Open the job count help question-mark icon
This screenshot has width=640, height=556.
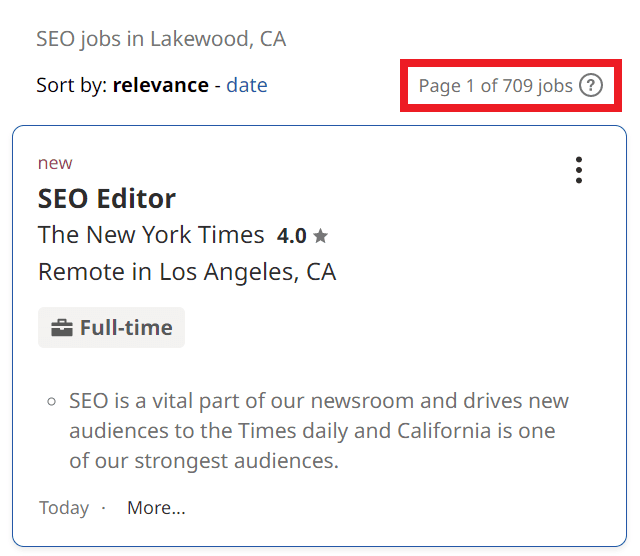591,86
